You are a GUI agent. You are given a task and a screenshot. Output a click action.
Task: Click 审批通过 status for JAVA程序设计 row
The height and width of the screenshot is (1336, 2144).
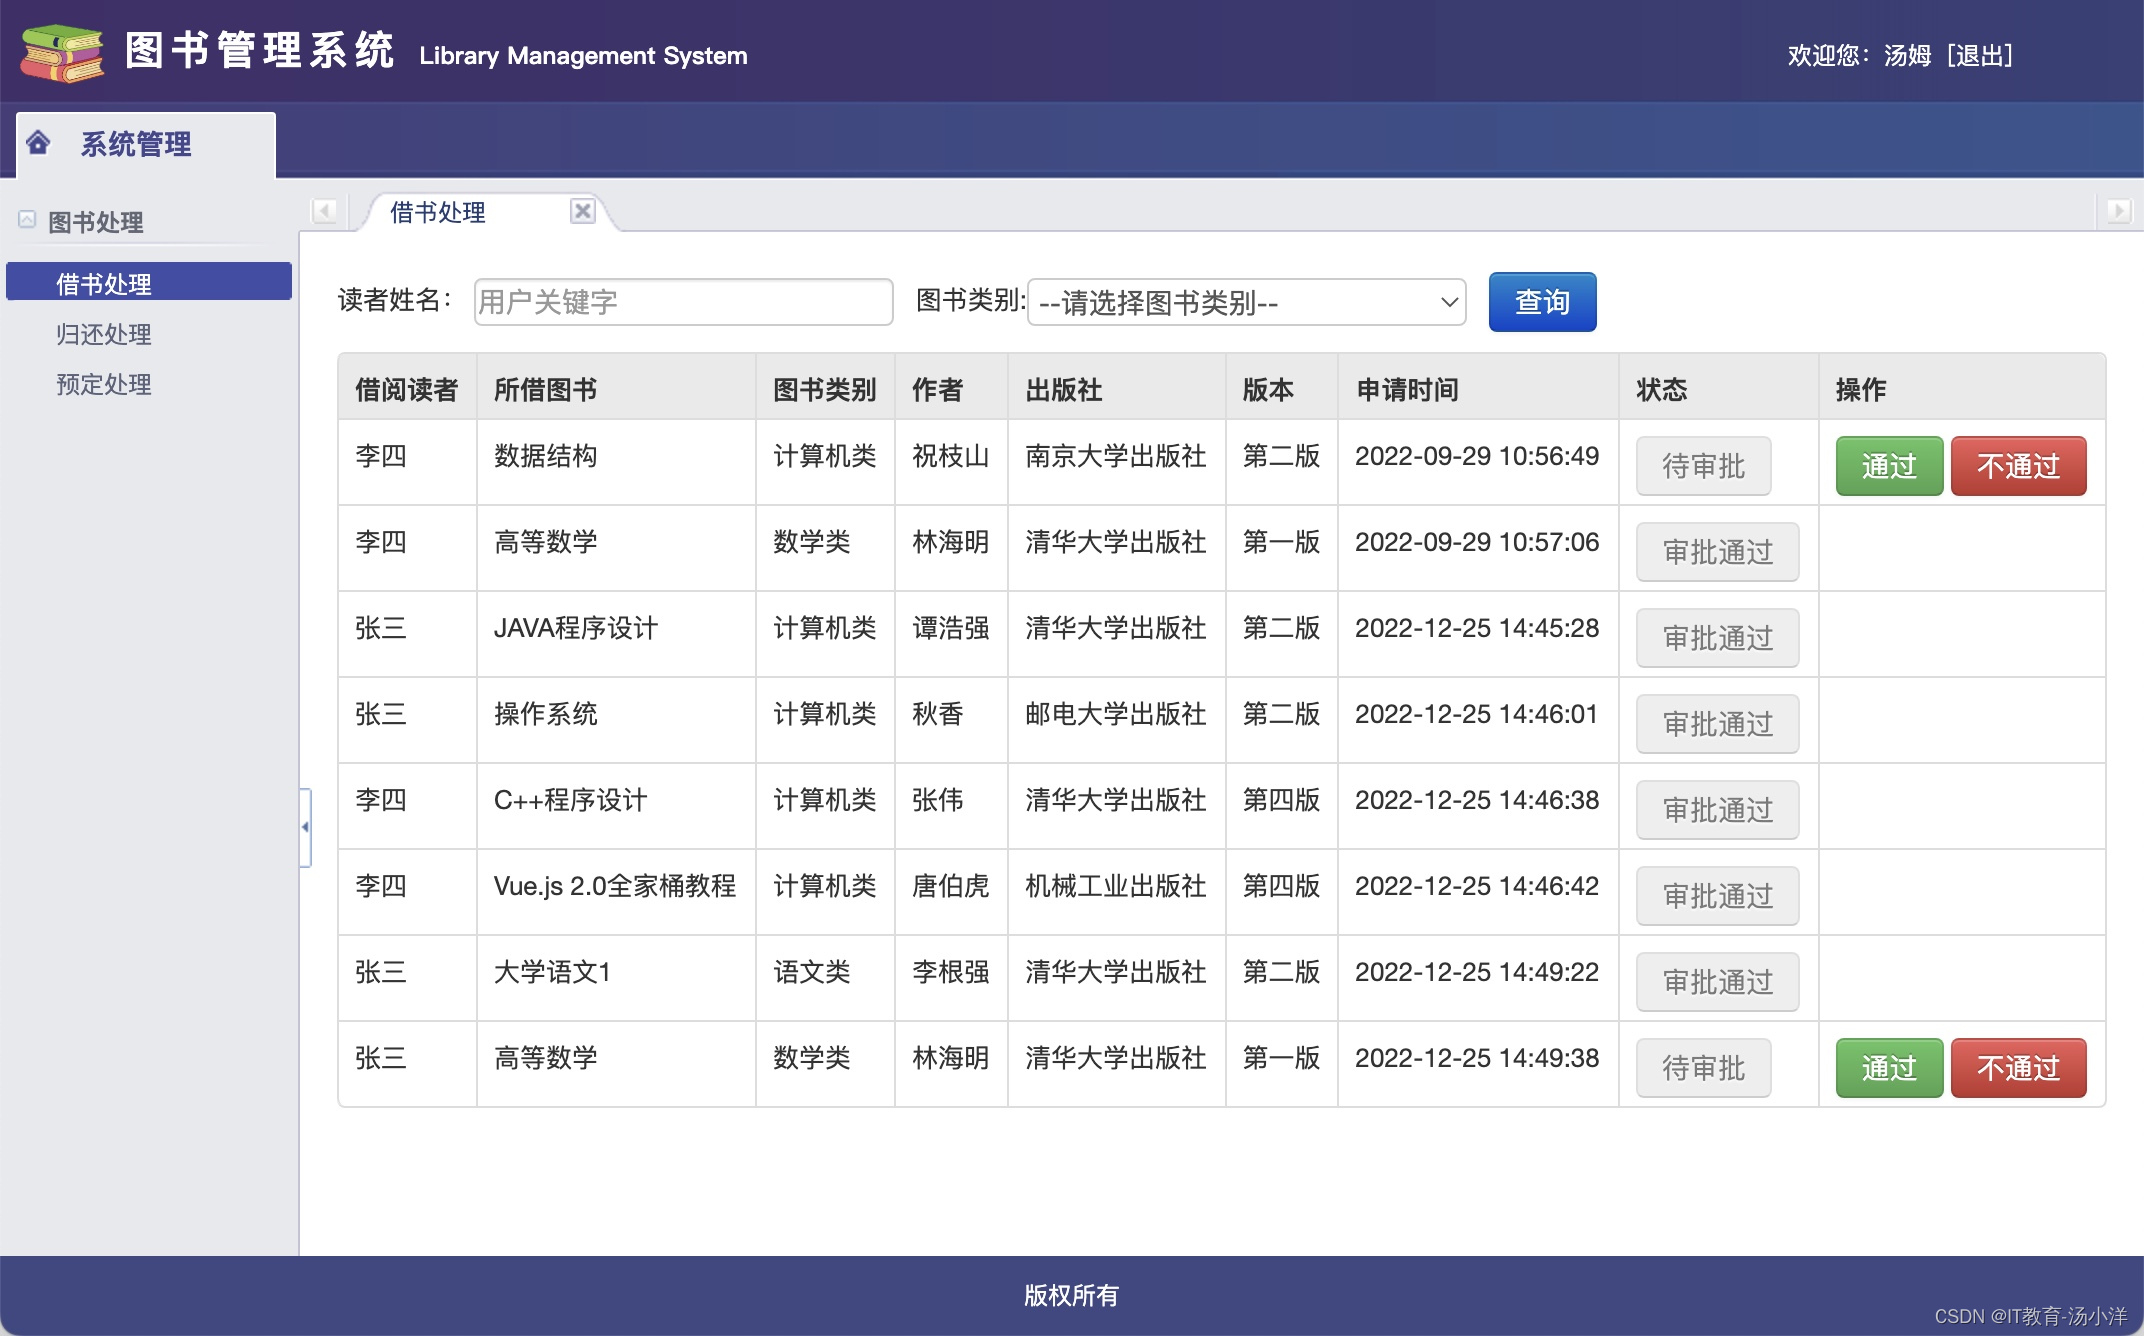[x=1717, y=638]
